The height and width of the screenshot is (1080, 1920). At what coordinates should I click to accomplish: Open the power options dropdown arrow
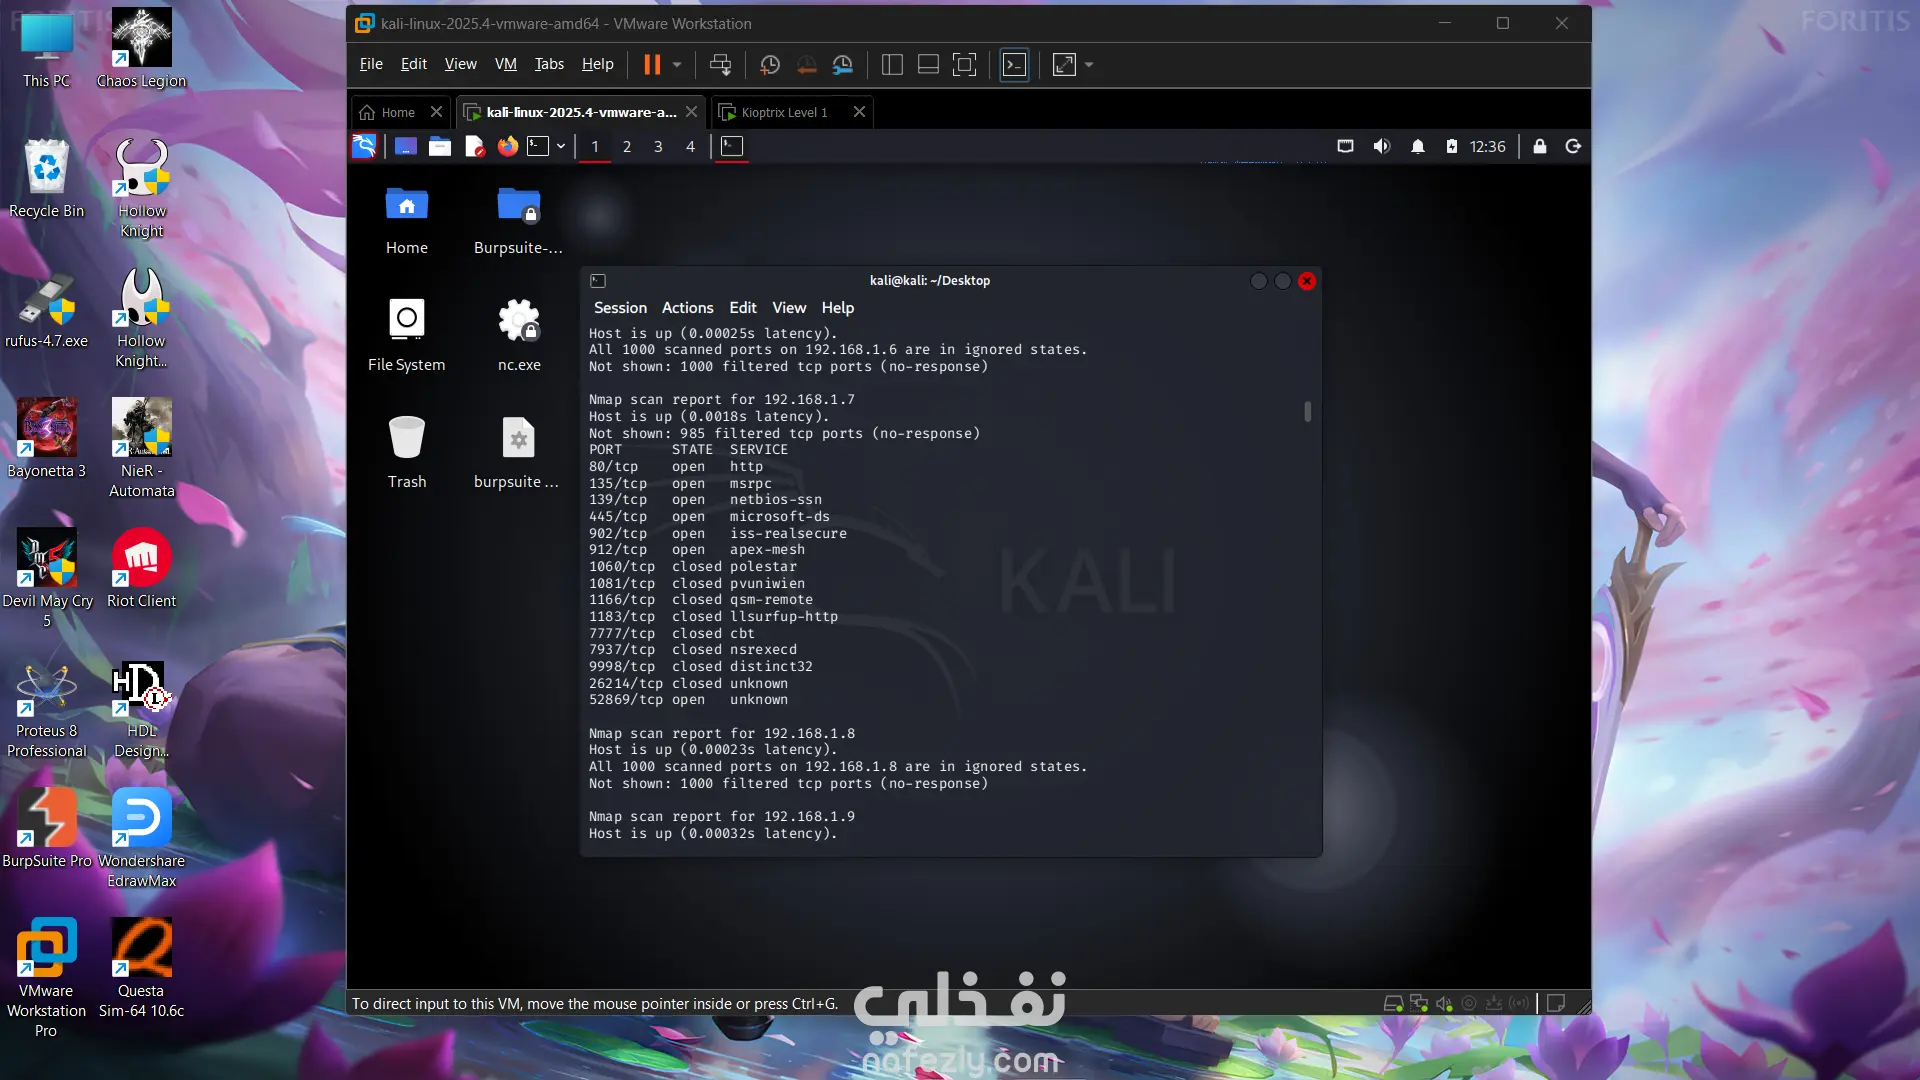pyautogui.click(x=677, y=65)
